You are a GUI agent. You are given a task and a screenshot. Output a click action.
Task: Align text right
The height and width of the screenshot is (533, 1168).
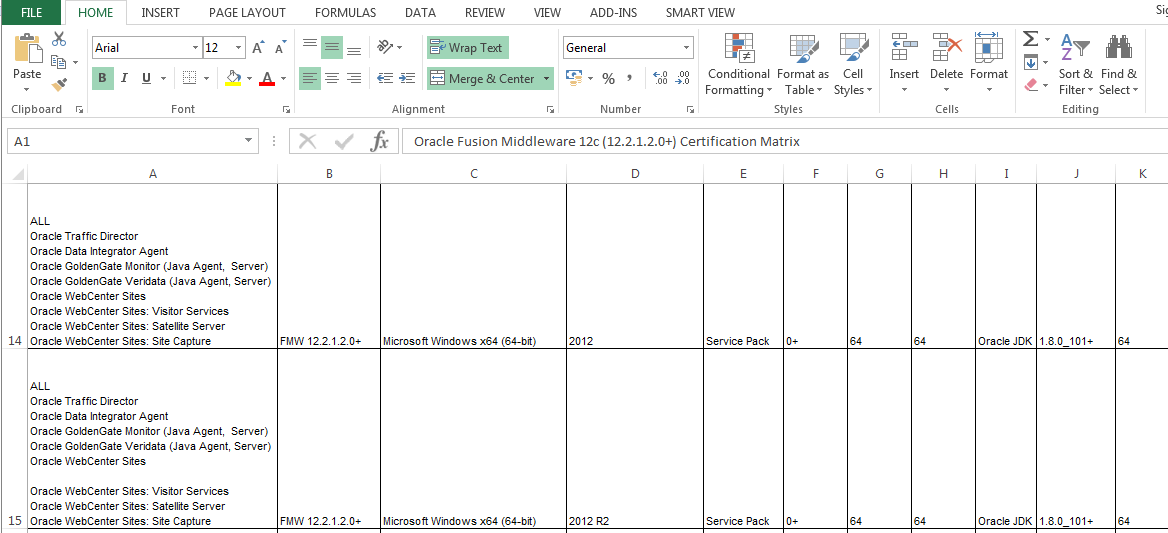354,78
